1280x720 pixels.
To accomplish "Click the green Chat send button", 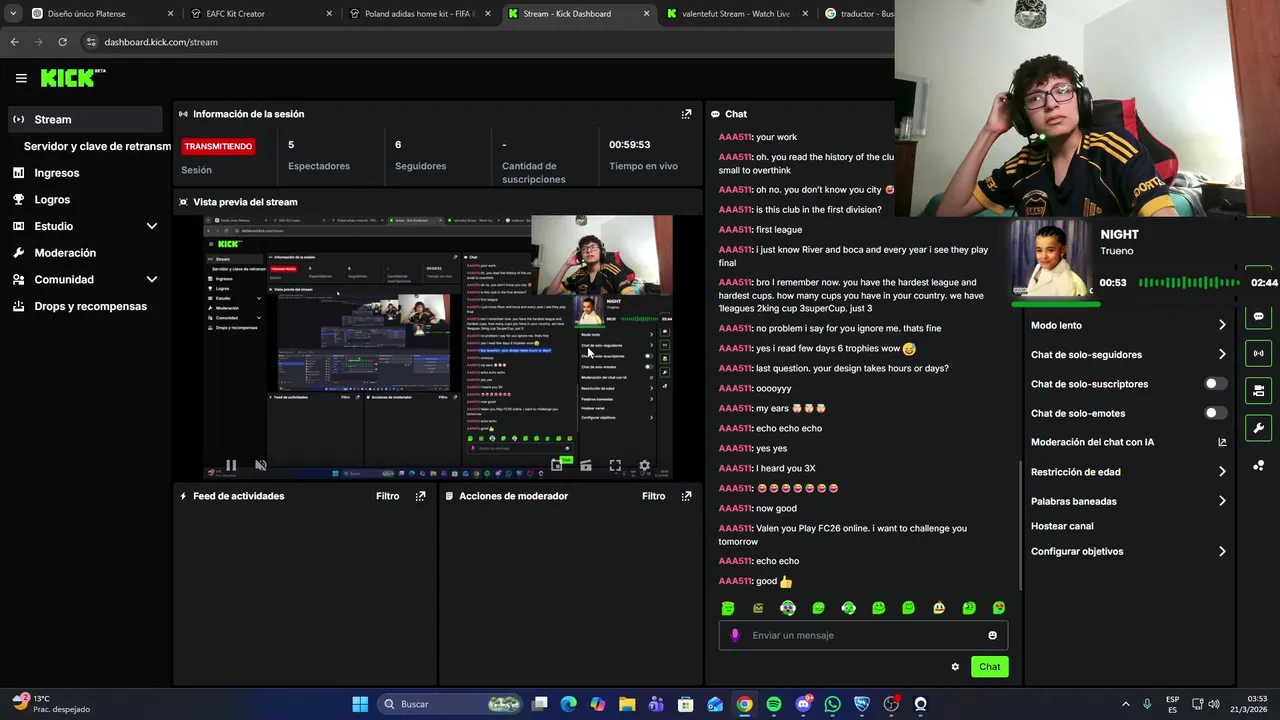I will pos(989,667).
